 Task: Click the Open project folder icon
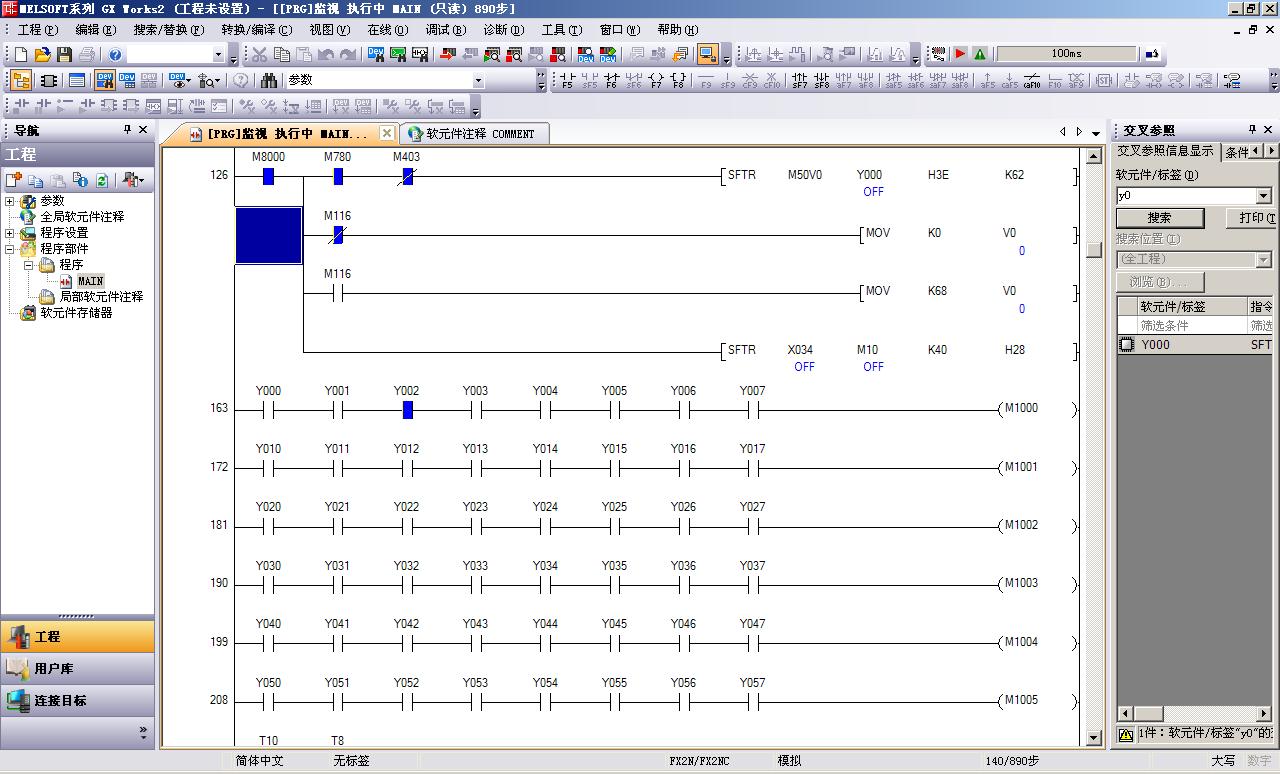(x=42, y=55)
